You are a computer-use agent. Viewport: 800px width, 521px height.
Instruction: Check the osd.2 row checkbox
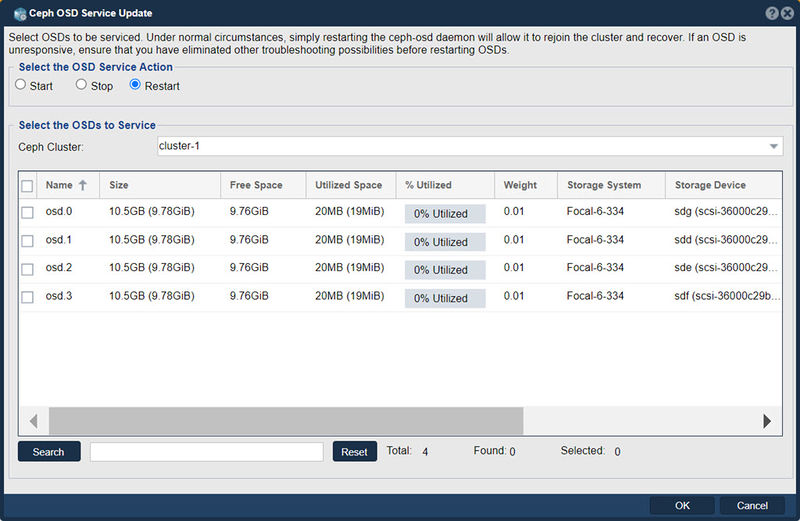pos(27,269)
